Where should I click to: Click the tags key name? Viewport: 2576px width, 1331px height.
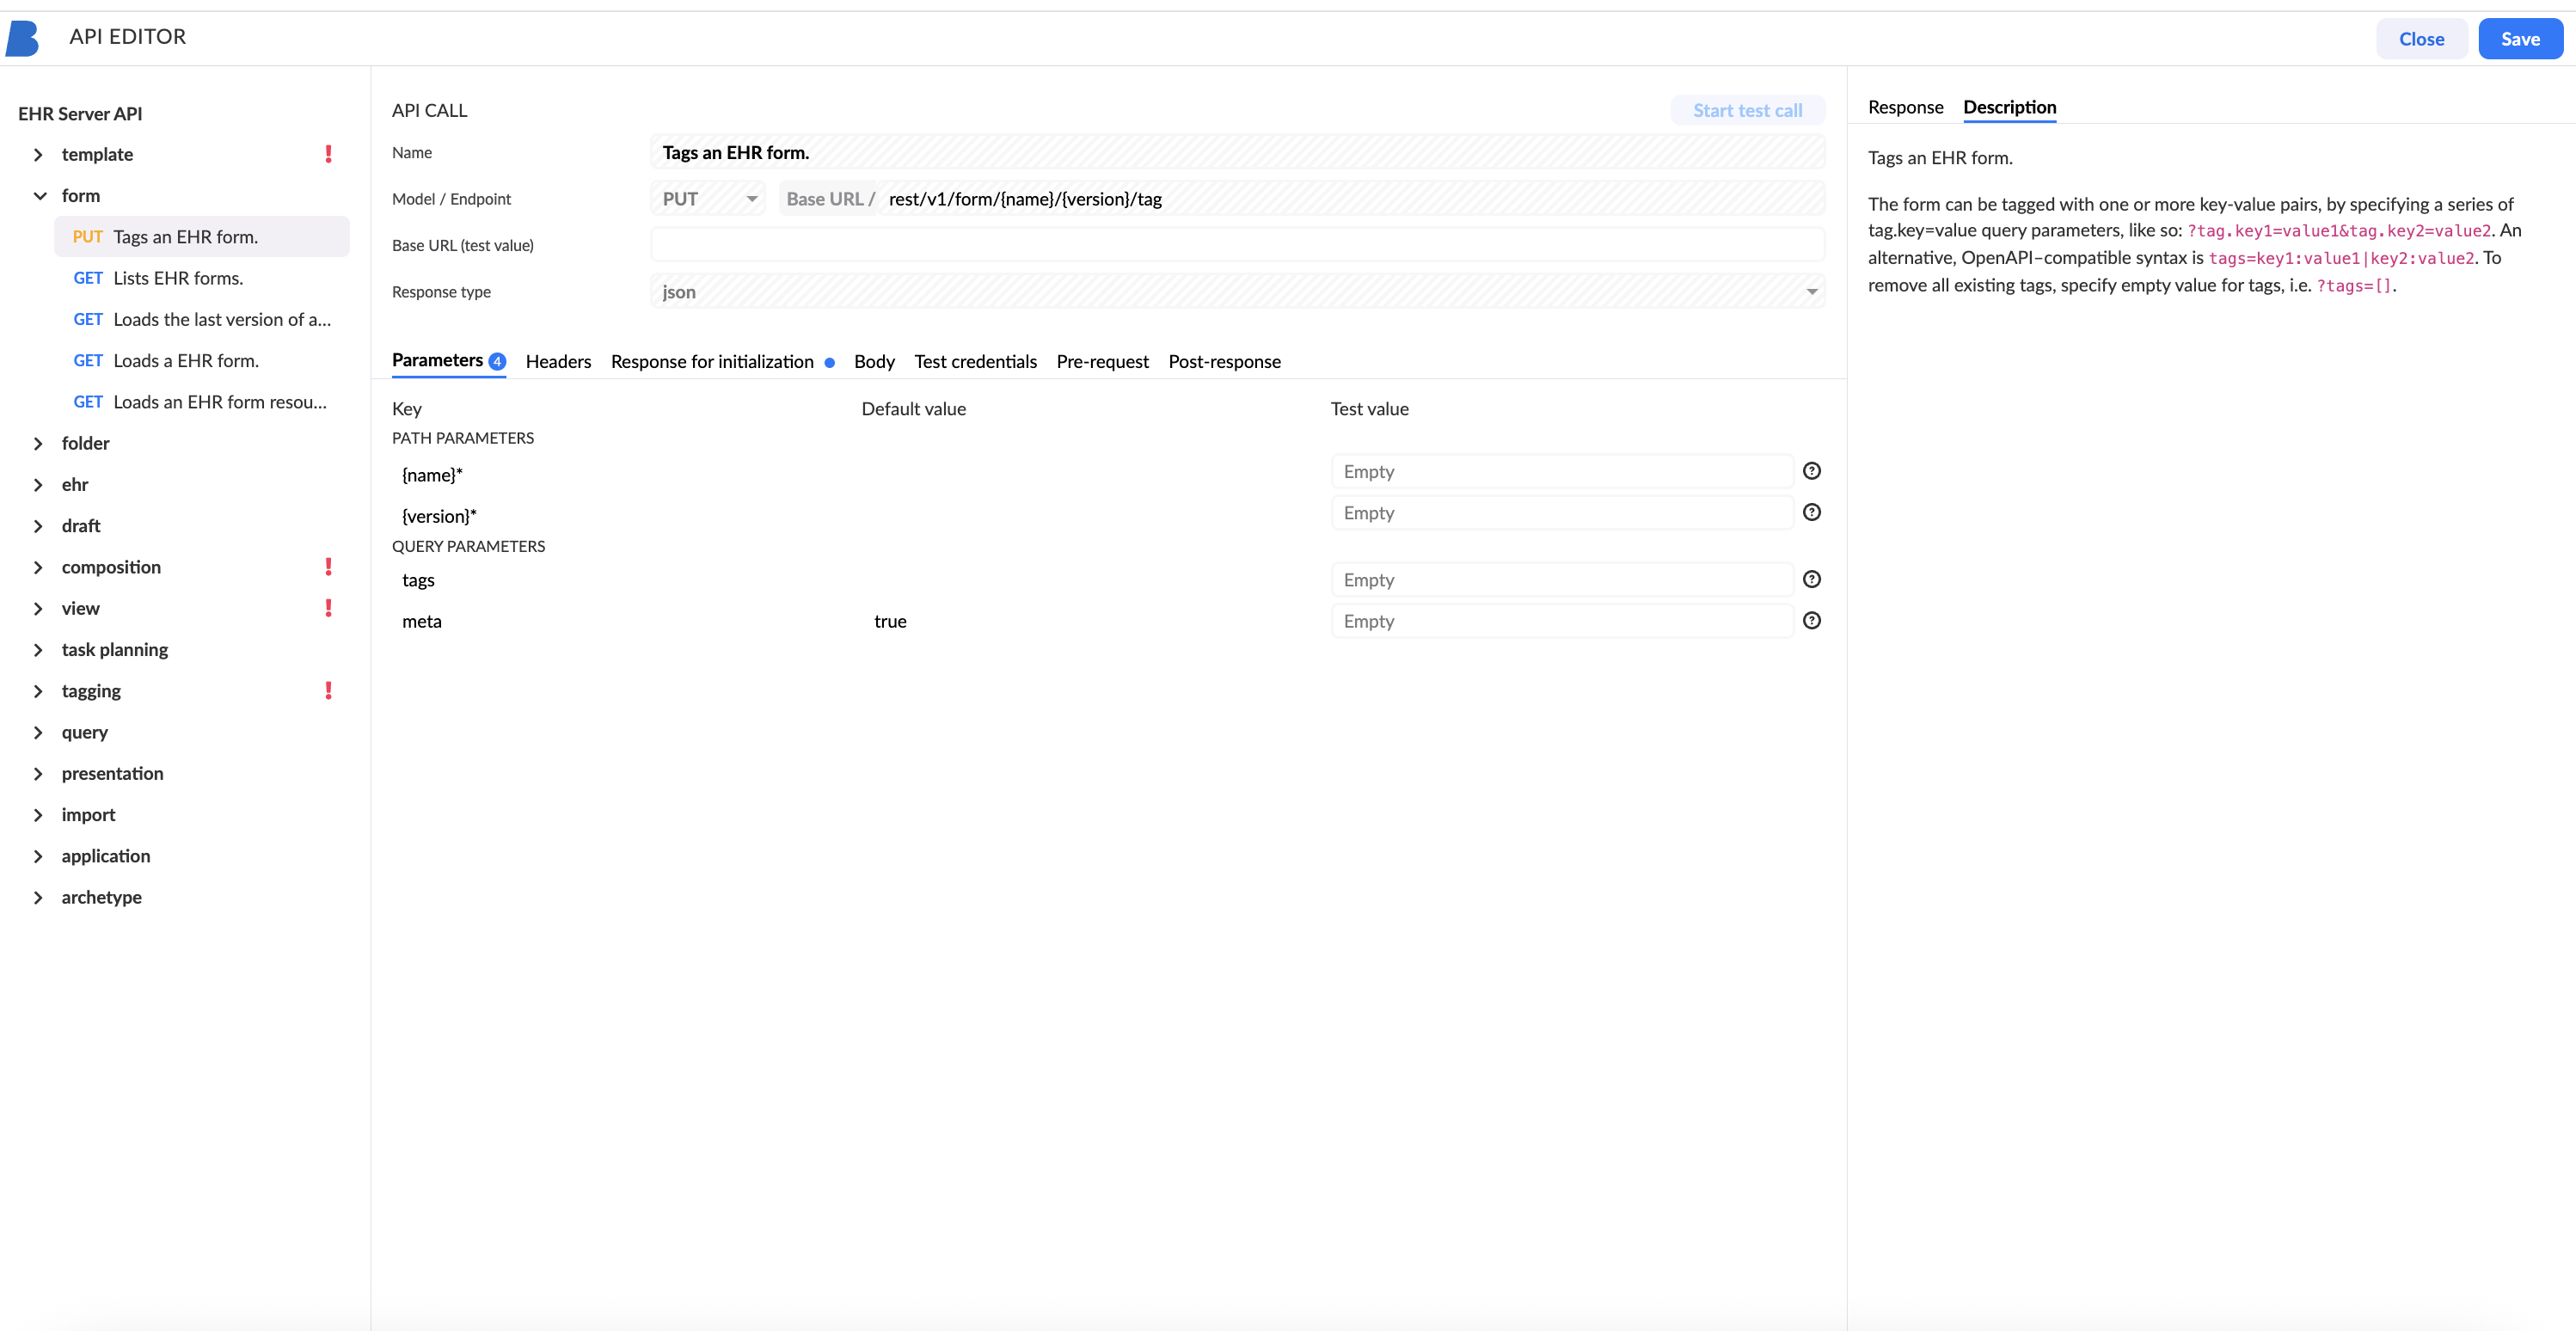click(418, 580)
